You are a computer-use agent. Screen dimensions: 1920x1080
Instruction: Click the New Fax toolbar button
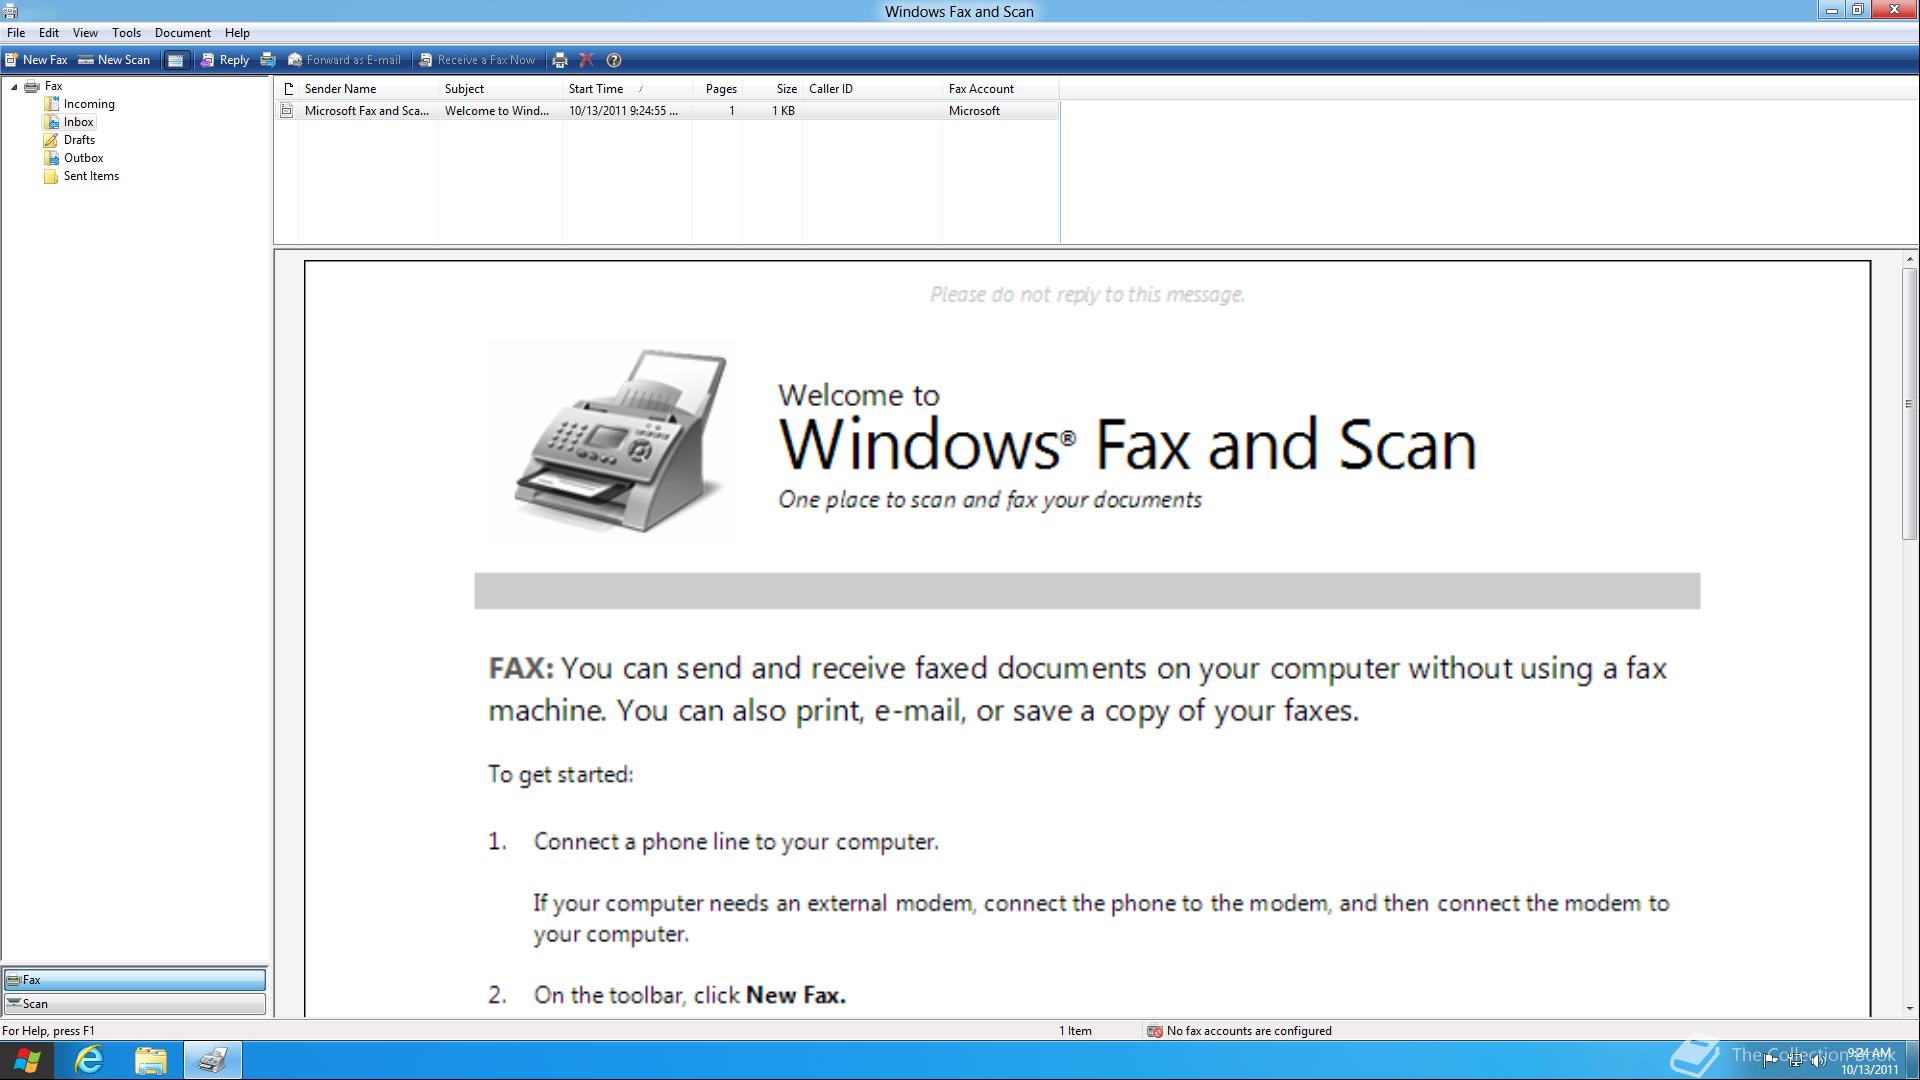point(36,60)
